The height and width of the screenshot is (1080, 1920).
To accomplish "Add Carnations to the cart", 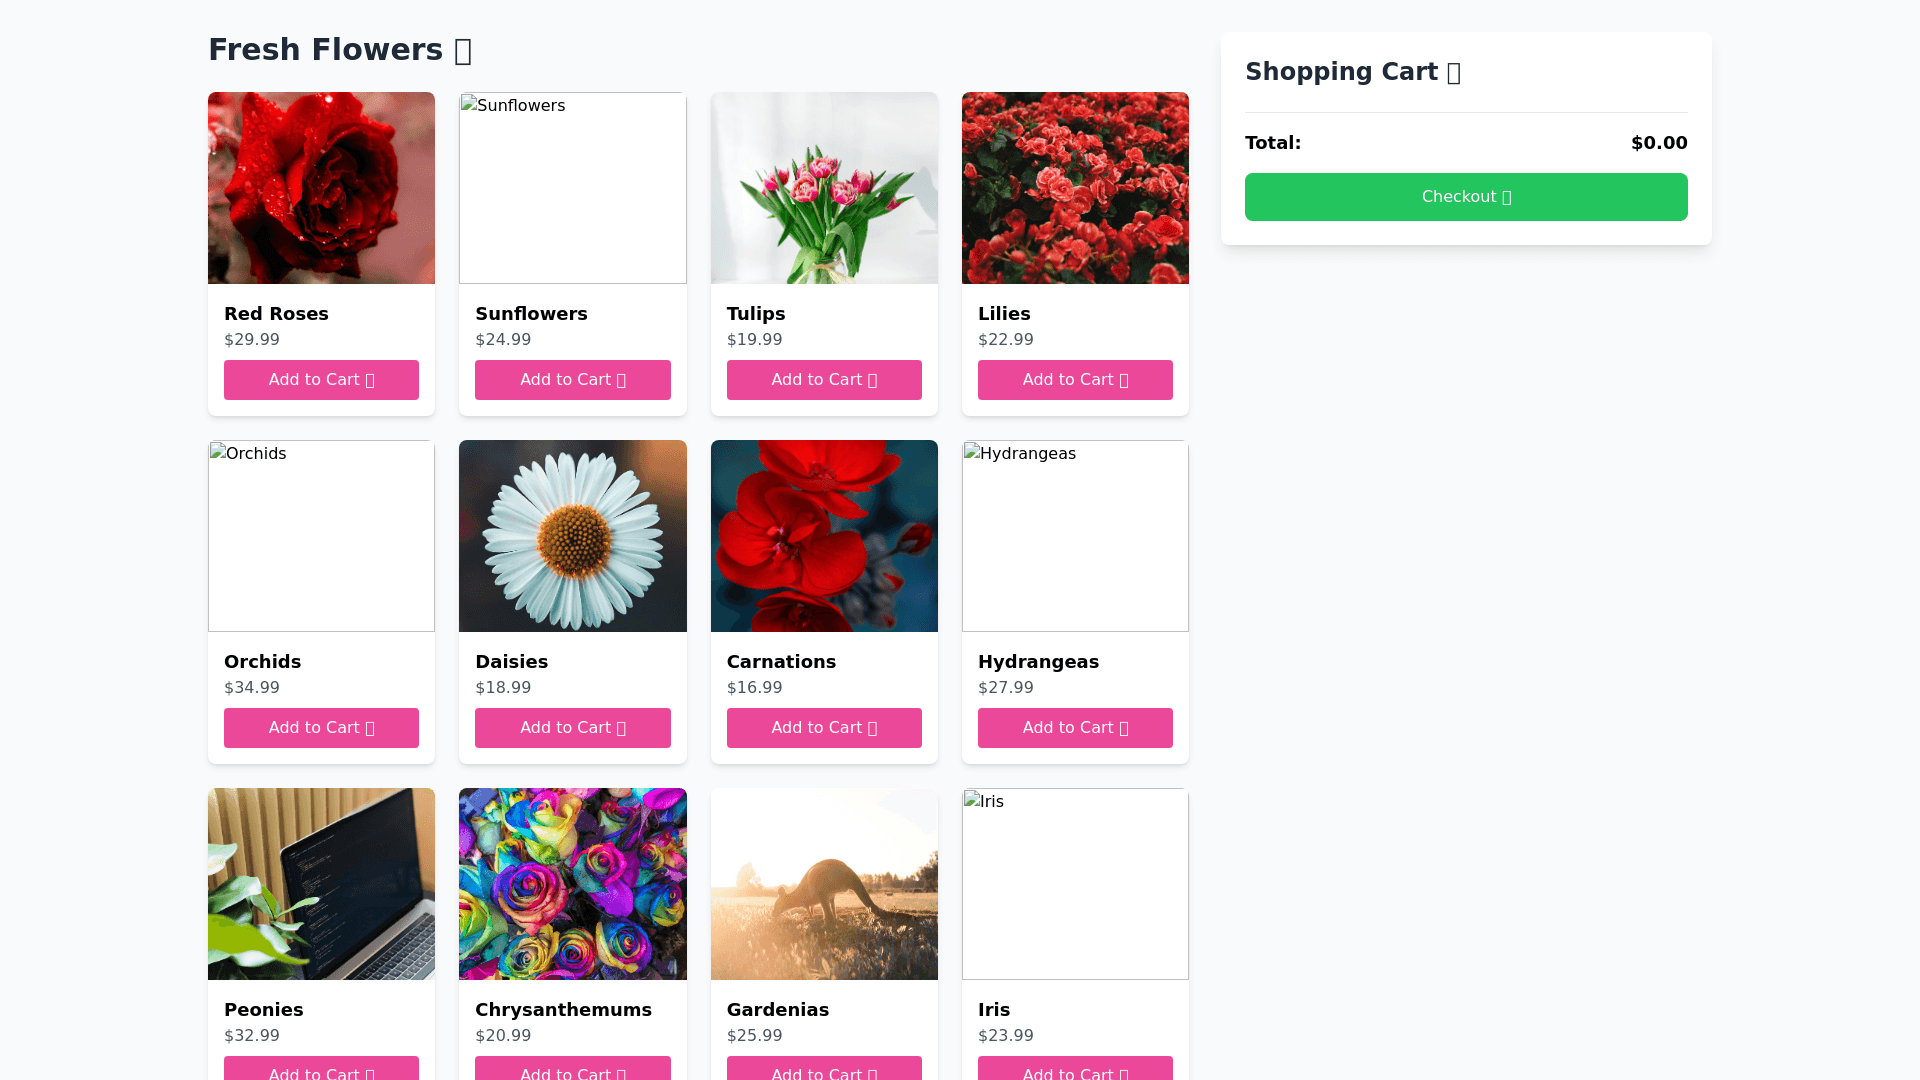I will point(824,728).
